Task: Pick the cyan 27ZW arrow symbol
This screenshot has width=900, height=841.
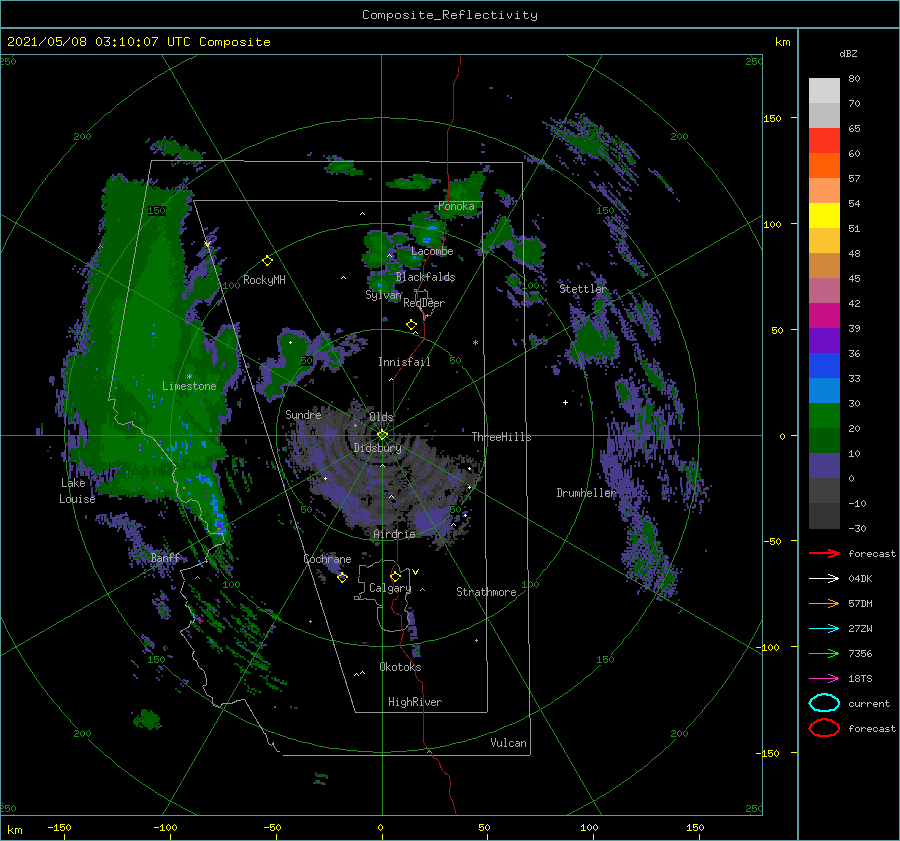Action: coord(824,629)
